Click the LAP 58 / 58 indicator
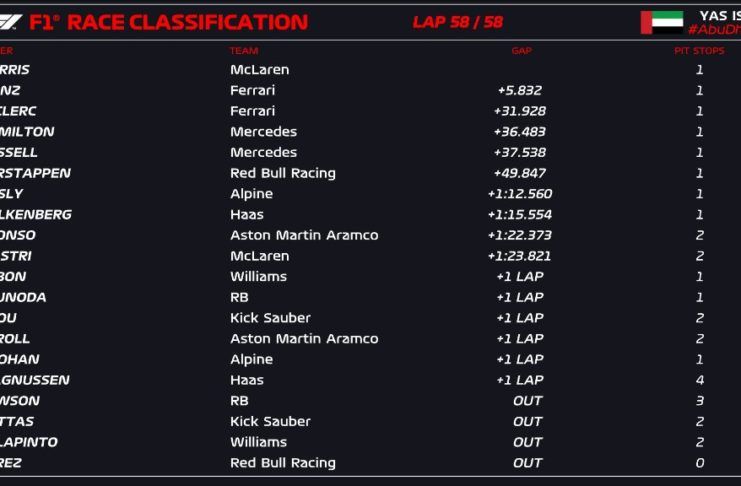The height and width of the screenshot is (486, 741). pos(457,22)
